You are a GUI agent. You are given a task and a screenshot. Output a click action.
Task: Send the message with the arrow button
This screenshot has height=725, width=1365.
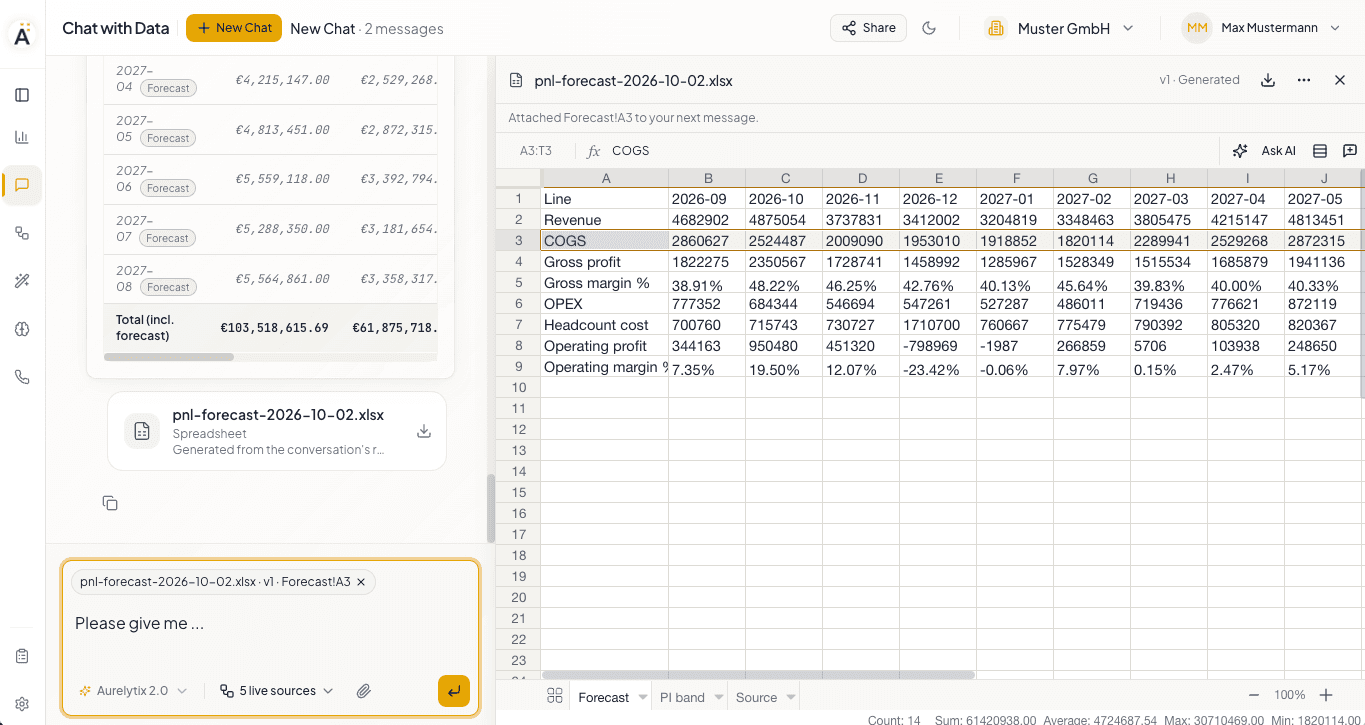[454, 691]
